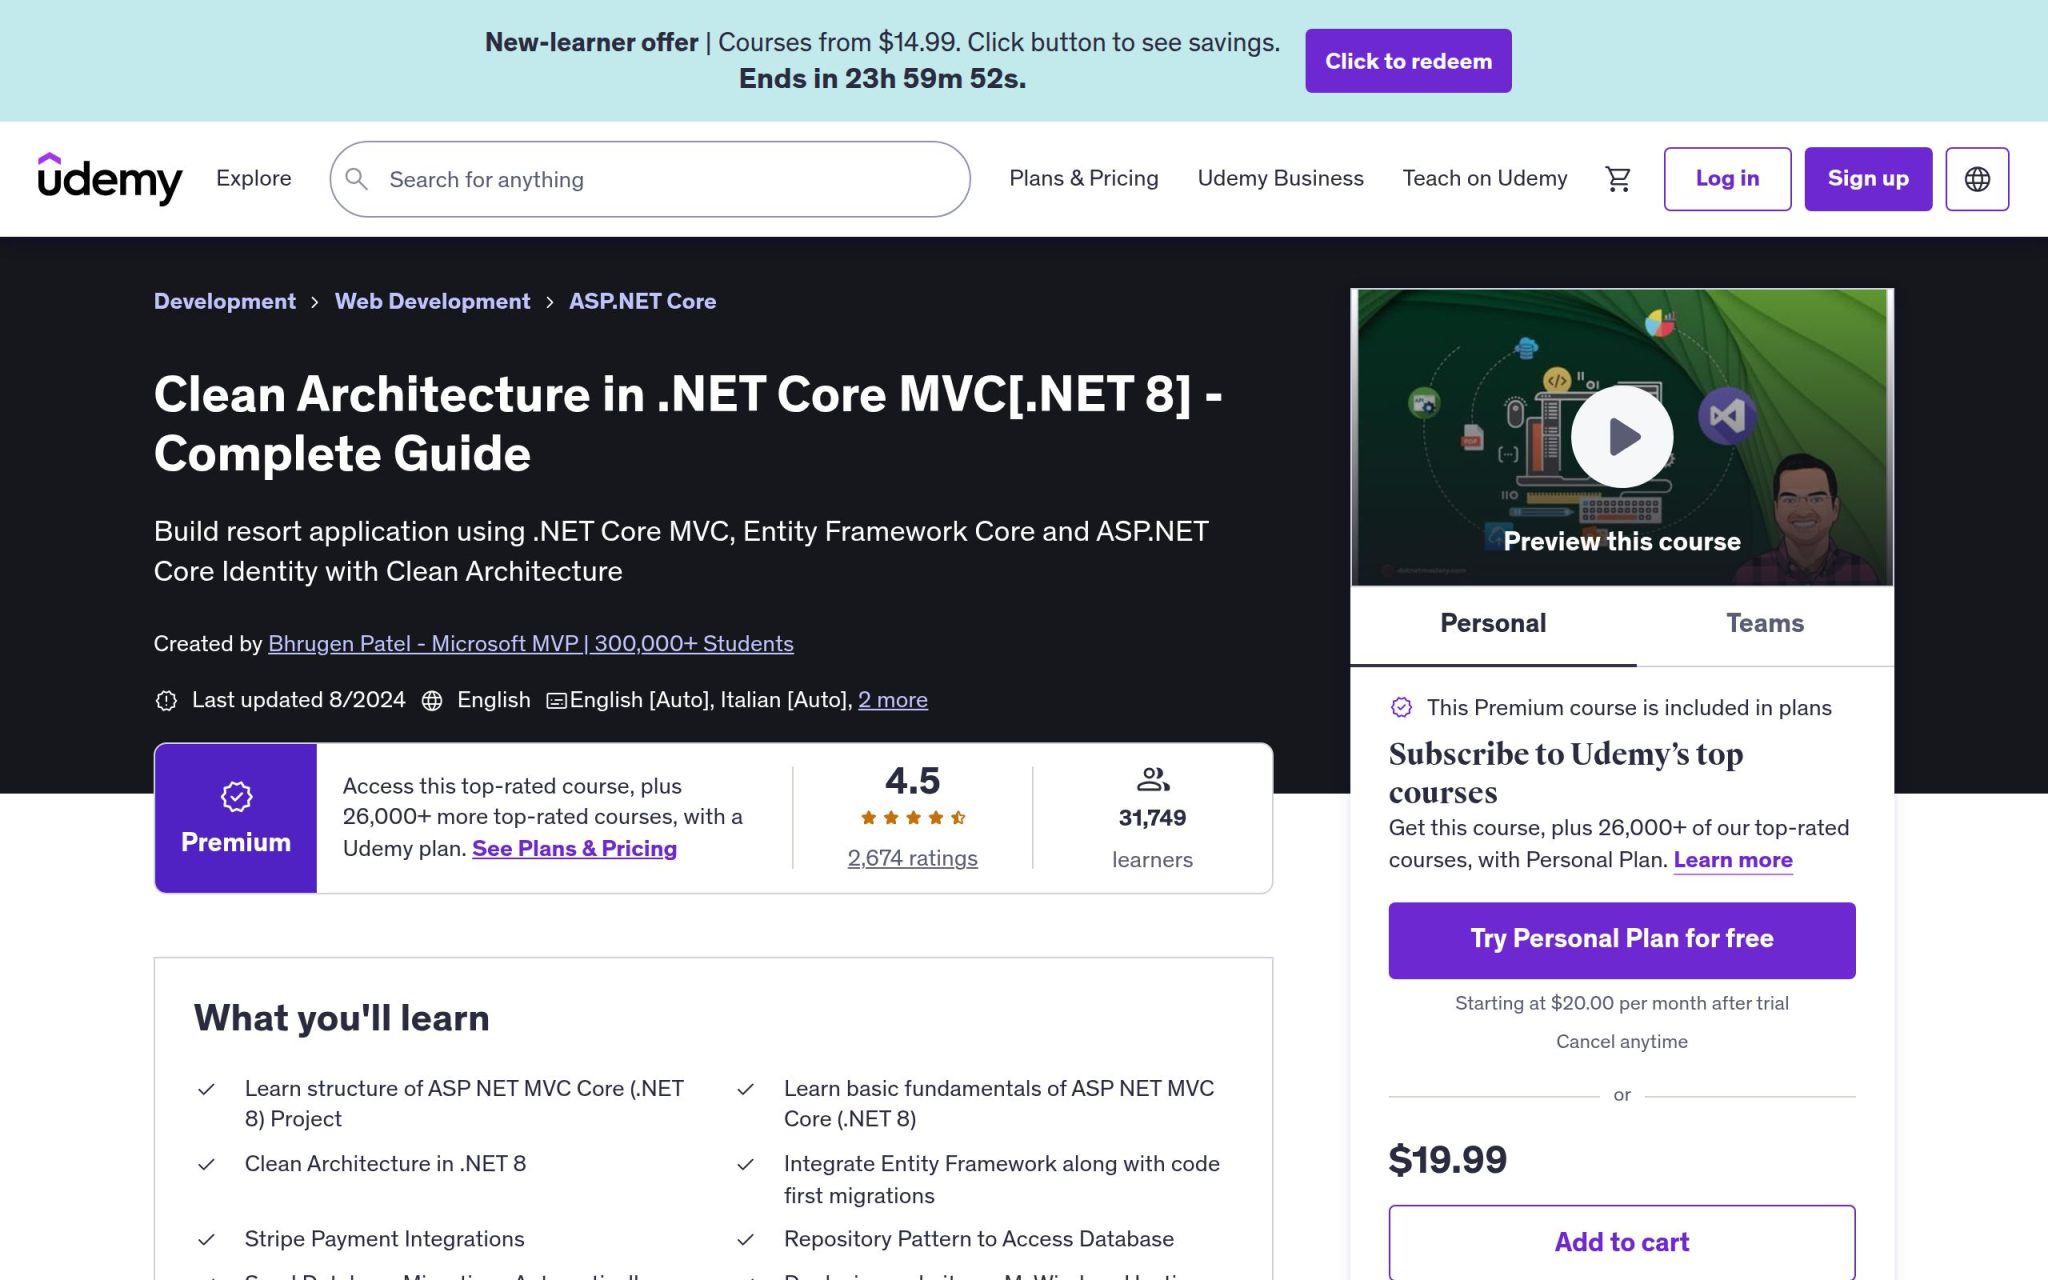Open Bhrugen Patel's instructor profile
This screenshot has height=1280, width=2048.
click(x=530, y=644)
